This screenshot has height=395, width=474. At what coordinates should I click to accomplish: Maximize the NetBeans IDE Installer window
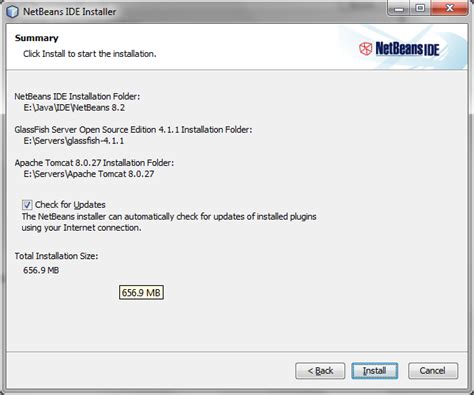[420, 9]
